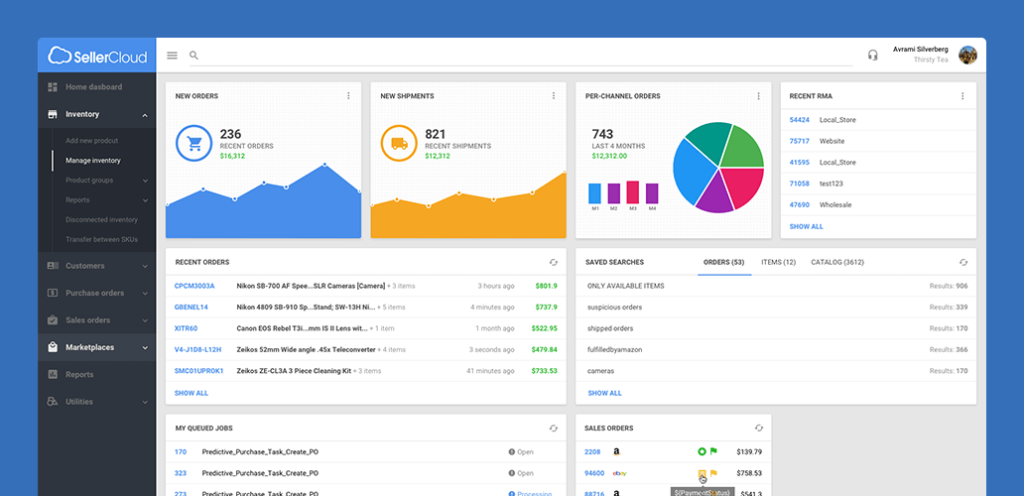Refresh the Saved Searches panel
1024x496 pixels.
(963, 262)
